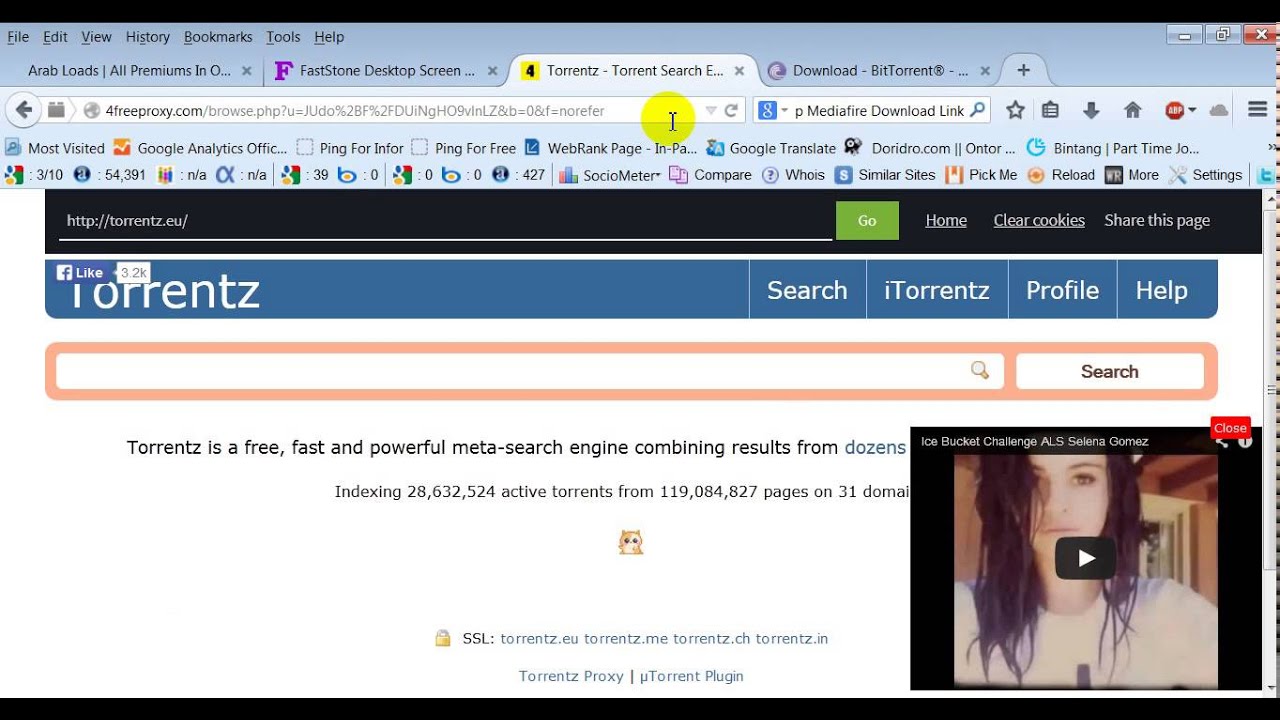Click the Alexa rank 54,391 indicator

[x=110, y=174]
